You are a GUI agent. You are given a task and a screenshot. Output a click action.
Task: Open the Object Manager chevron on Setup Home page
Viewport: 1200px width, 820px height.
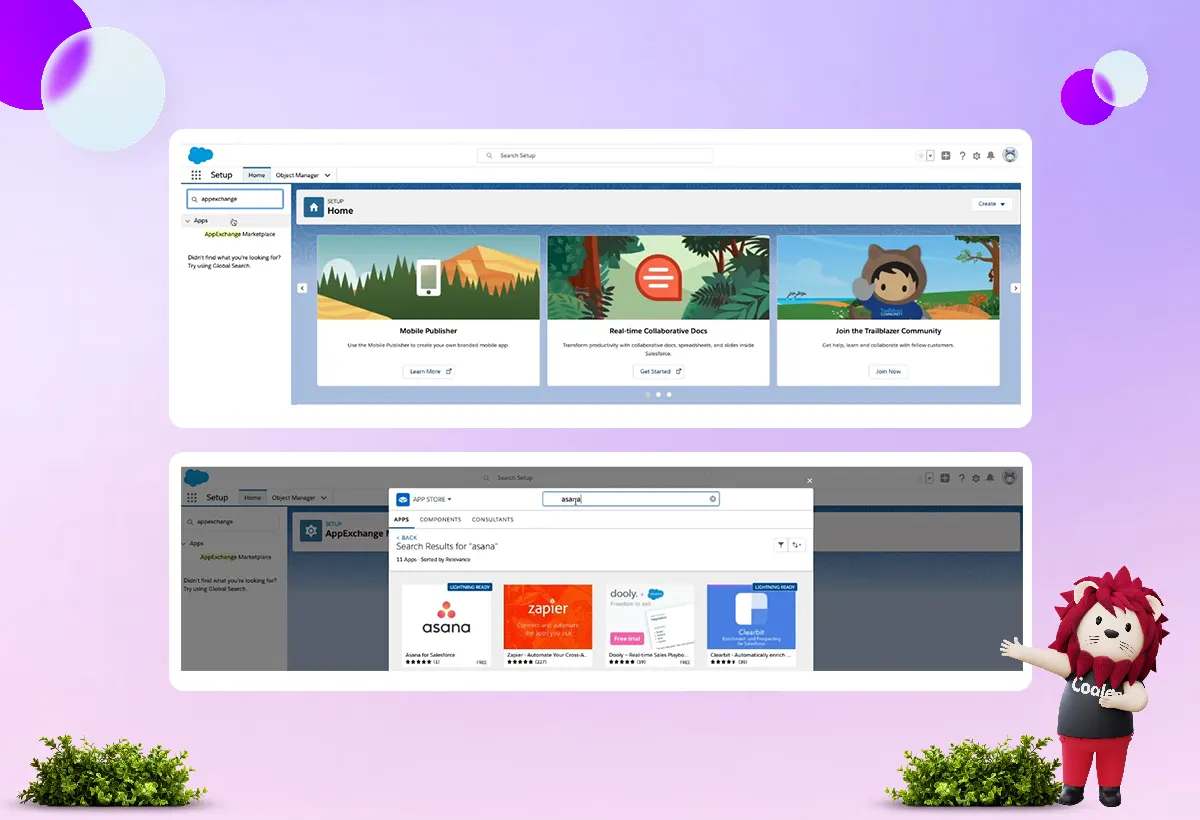327,175
